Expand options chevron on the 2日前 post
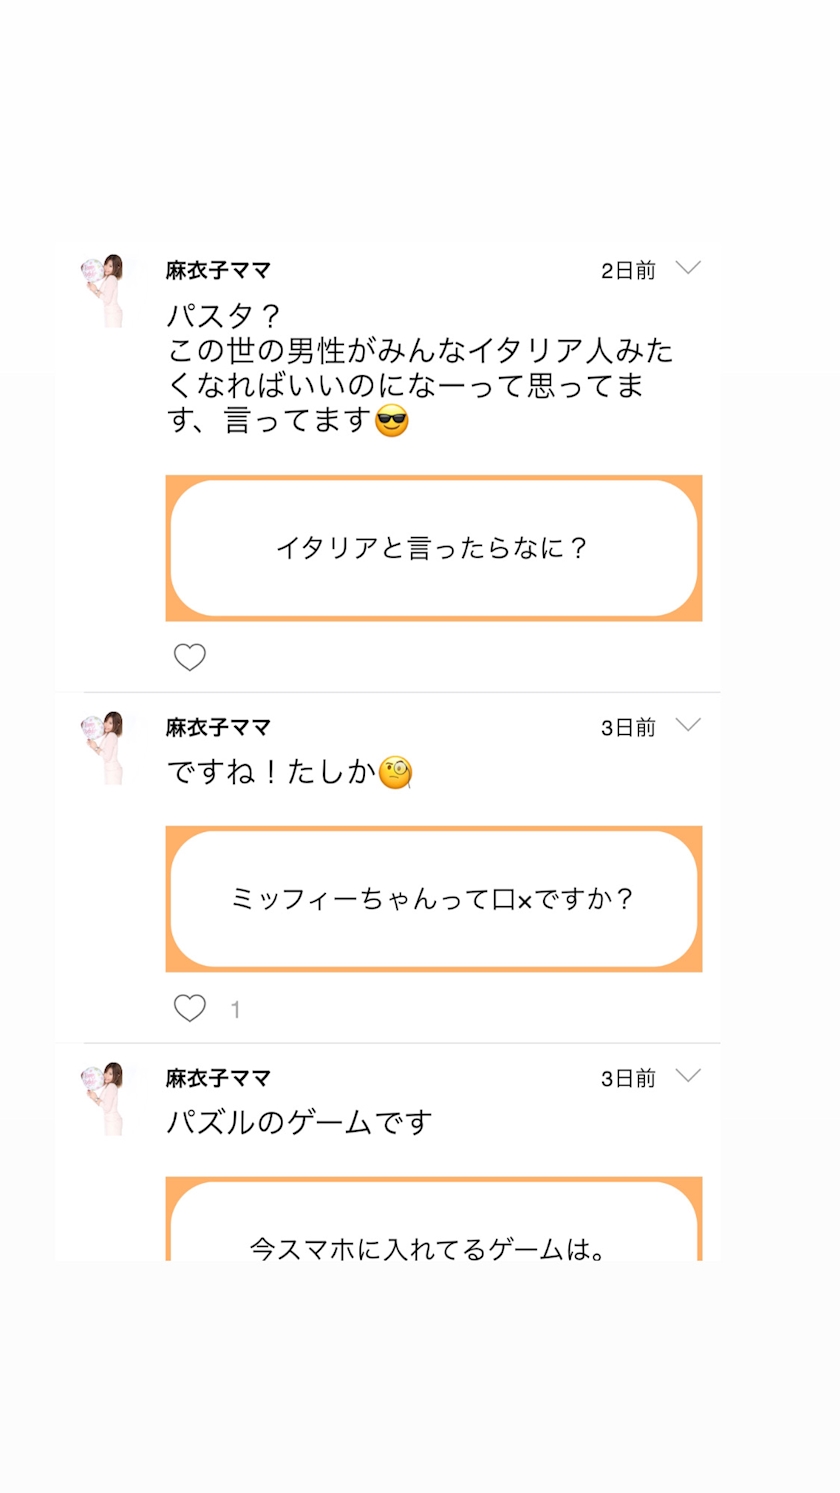Image resolution: width=840 pixels, height=1493 pixels. click(x=688, y=268)
